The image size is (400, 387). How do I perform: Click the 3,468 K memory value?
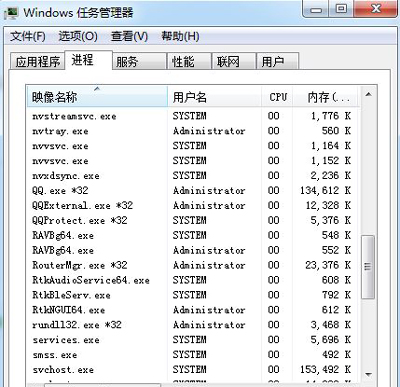(331, 325)
